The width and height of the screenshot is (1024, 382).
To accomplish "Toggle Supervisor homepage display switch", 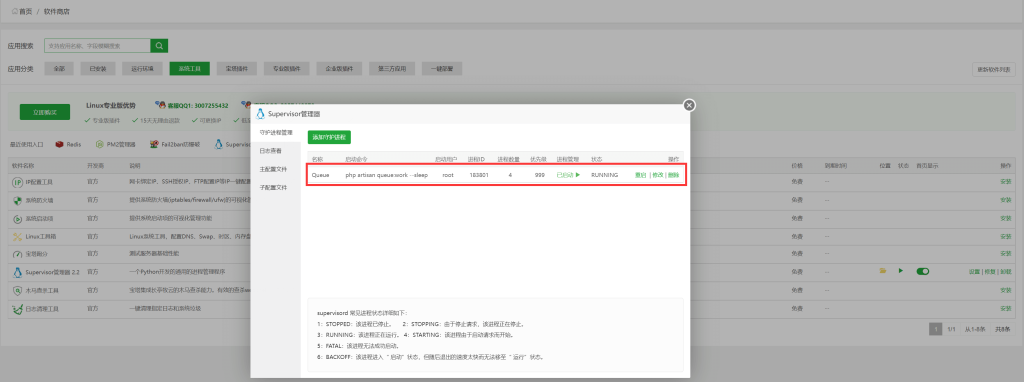I will (922, 271).
